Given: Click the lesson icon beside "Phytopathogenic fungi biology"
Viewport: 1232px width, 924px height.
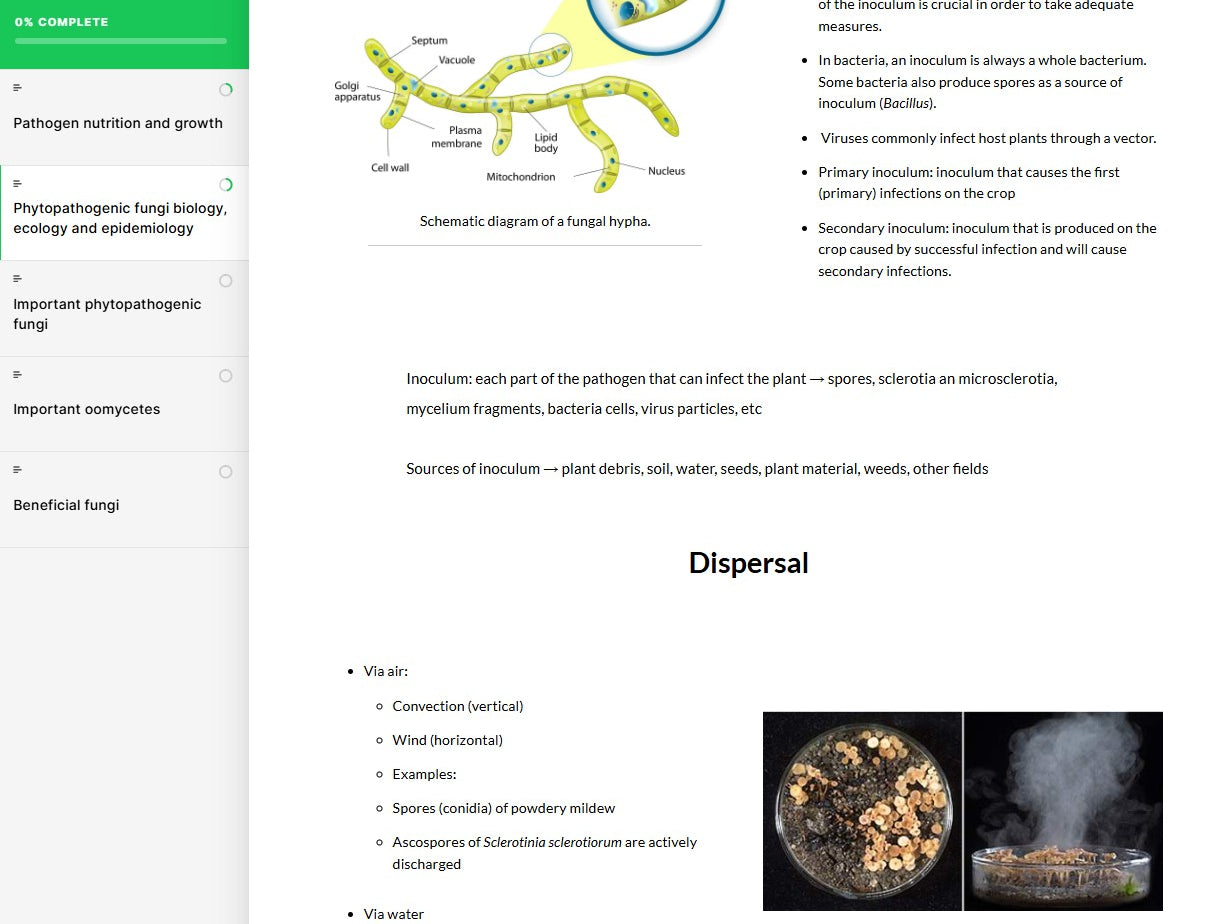Looking at the screenshot, I should click(x=17, y=183).
